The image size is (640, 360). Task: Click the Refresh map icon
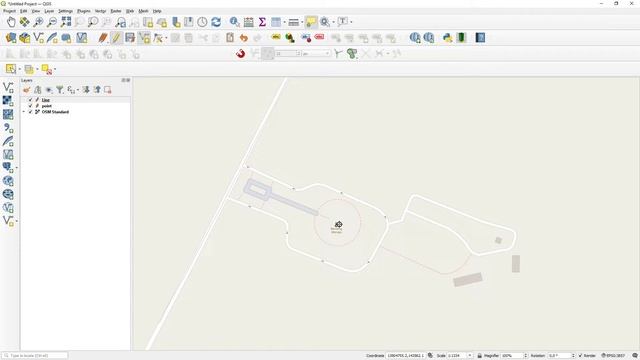[216, 22]
